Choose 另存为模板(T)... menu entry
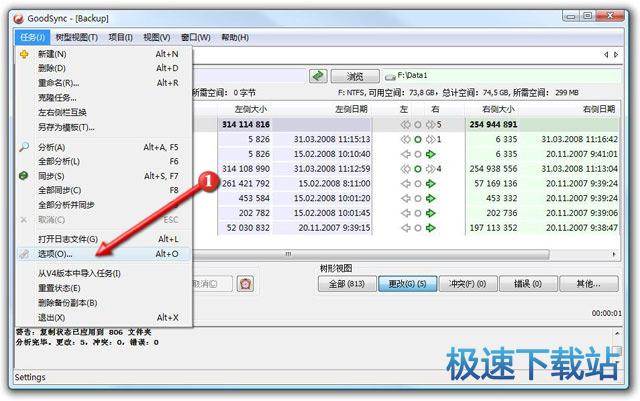The width and height of the screenshot is (640, 401). 103,127
